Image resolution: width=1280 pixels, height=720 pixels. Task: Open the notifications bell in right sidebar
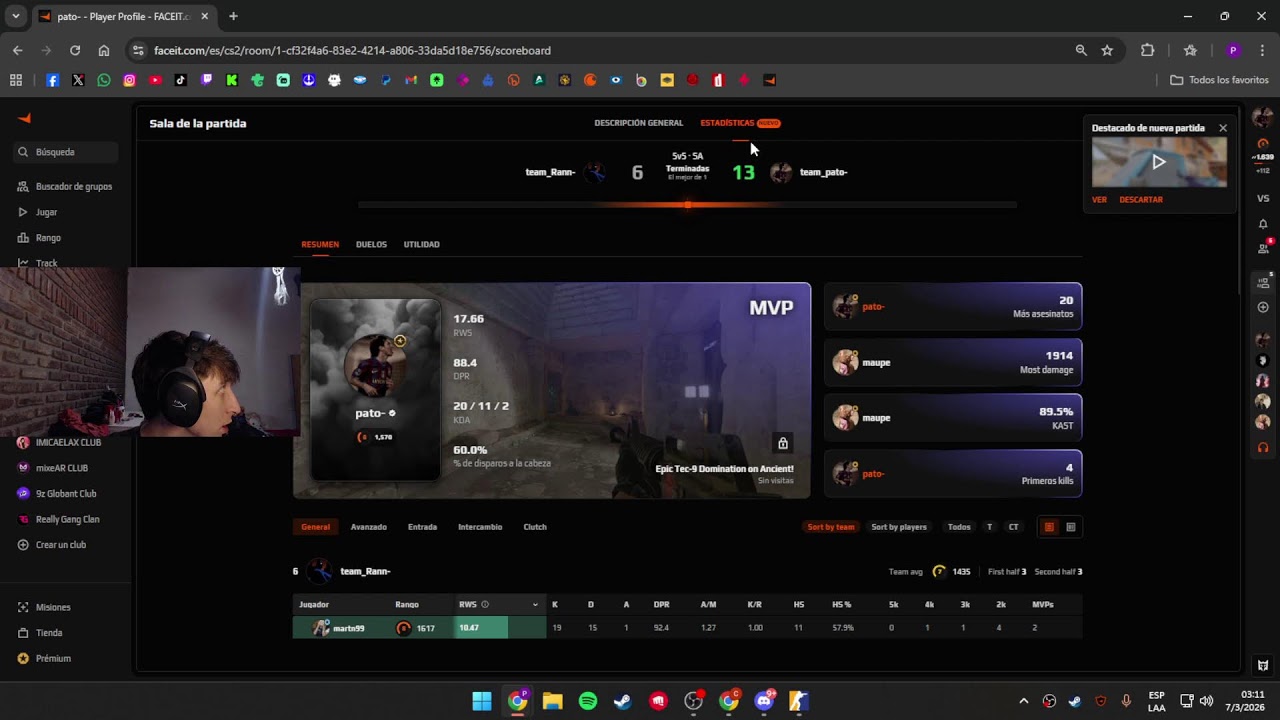(x=1263, y=224)
